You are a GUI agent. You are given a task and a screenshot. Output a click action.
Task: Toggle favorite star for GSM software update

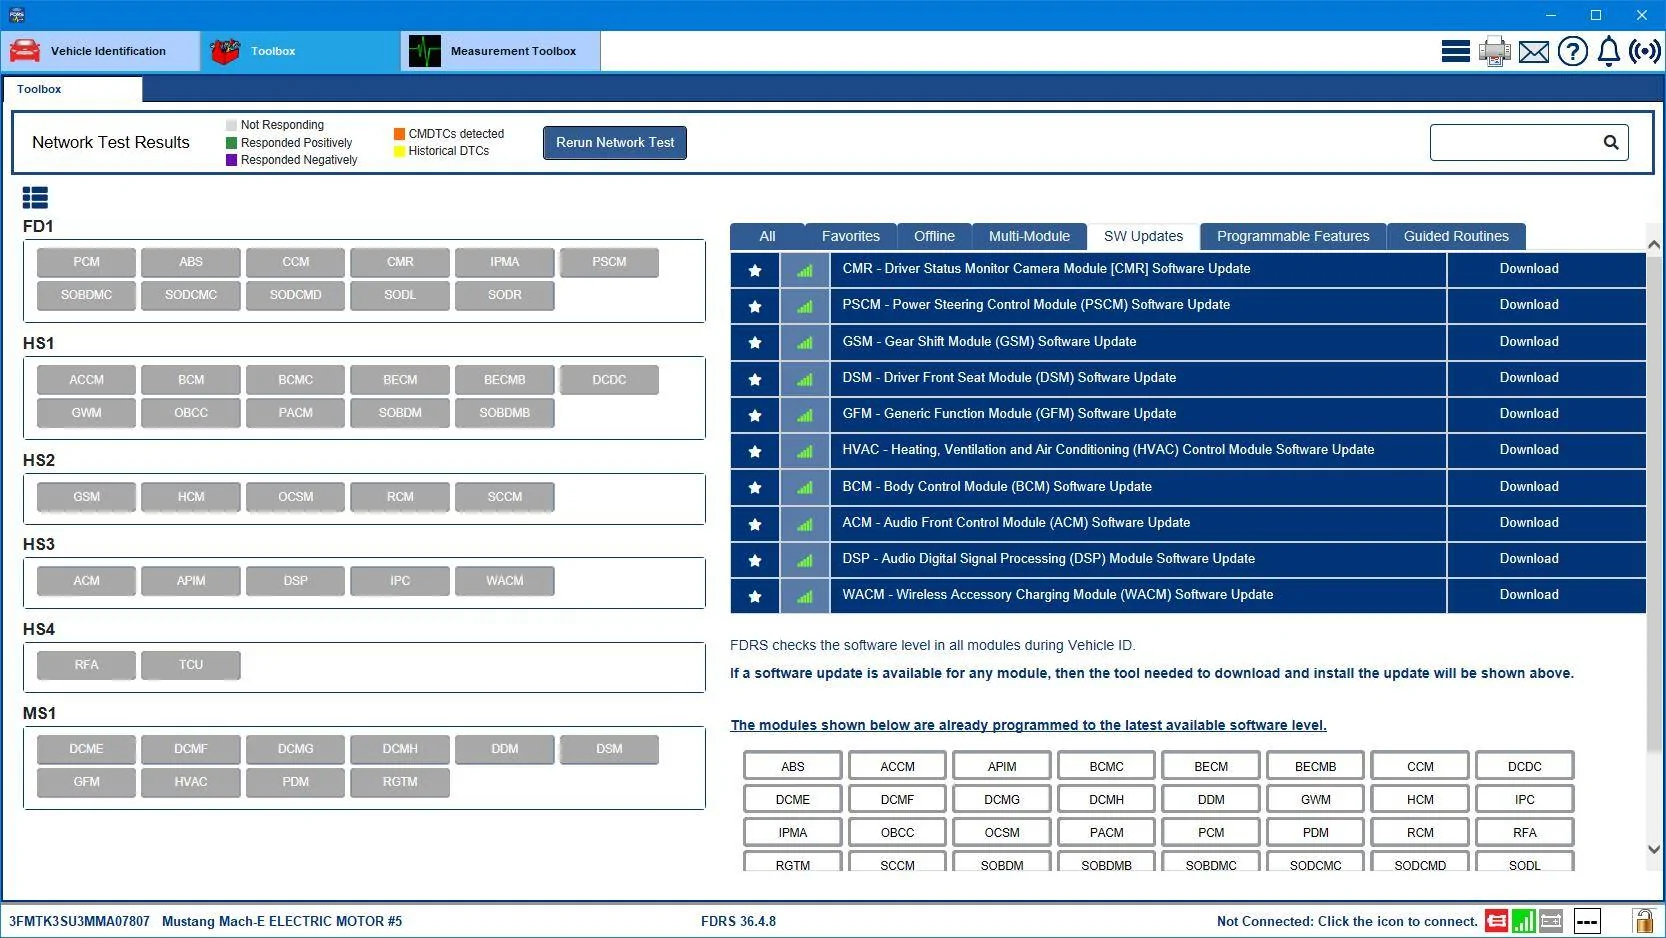coord(755,343)
